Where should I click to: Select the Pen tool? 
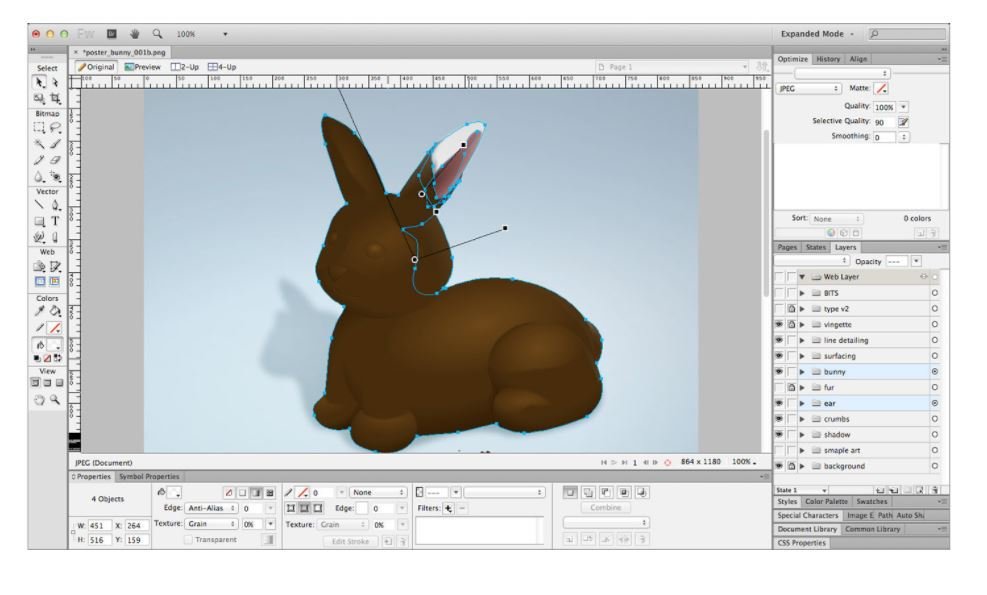[55, 205]
